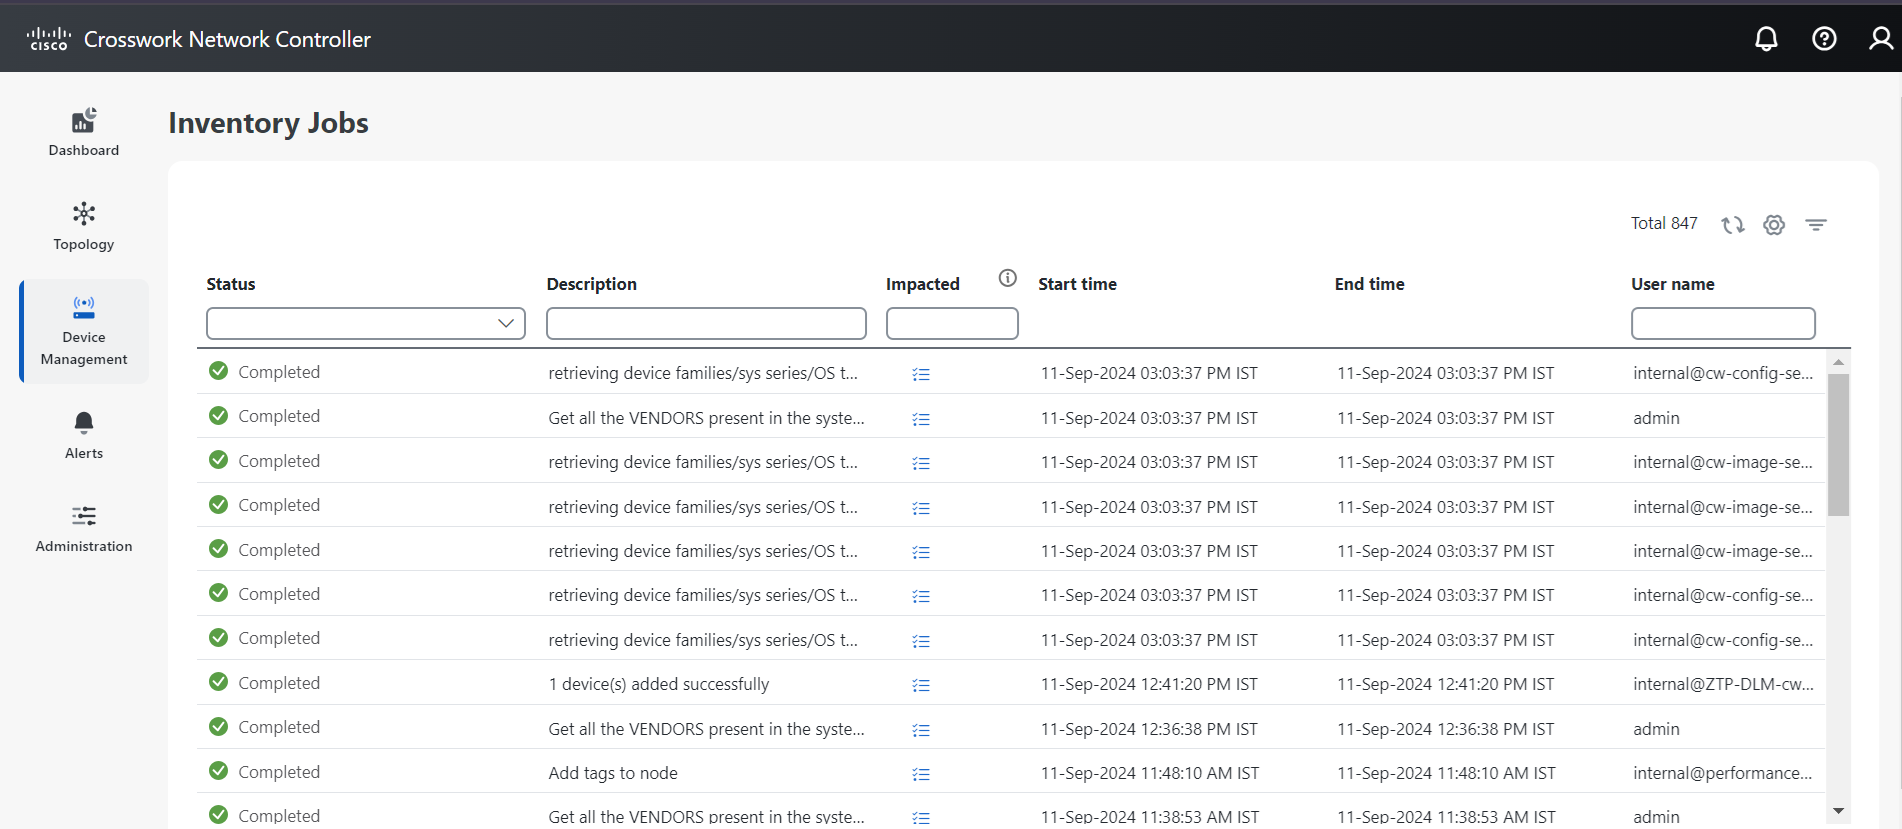Open impacted details for first row job

point(921,374)
